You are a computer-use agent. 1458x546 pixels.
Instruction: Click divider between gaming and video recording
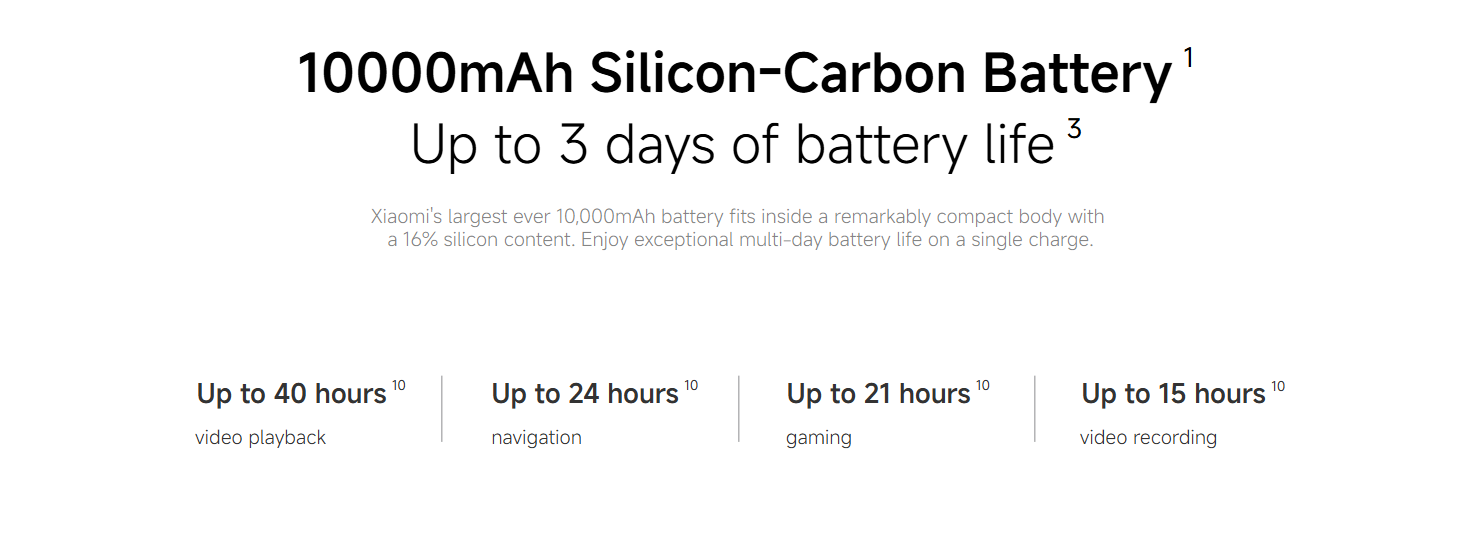click(x=1035, y=409)
